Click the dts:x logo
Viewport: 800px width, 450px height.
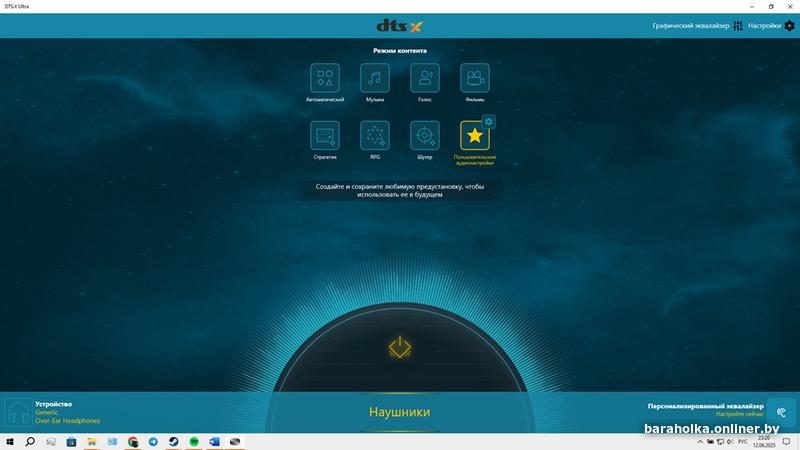click(399, 26)
